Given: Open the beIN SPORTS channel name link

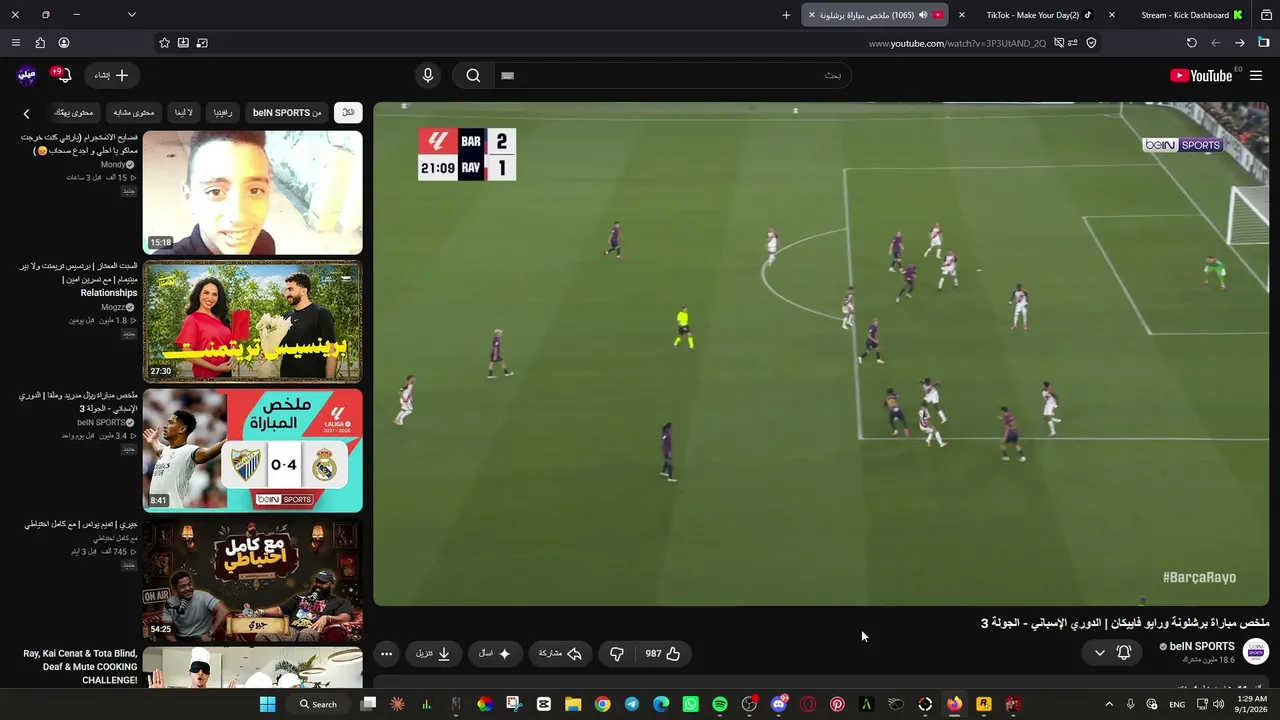Looking at the screenshot, I should 1202,646.
